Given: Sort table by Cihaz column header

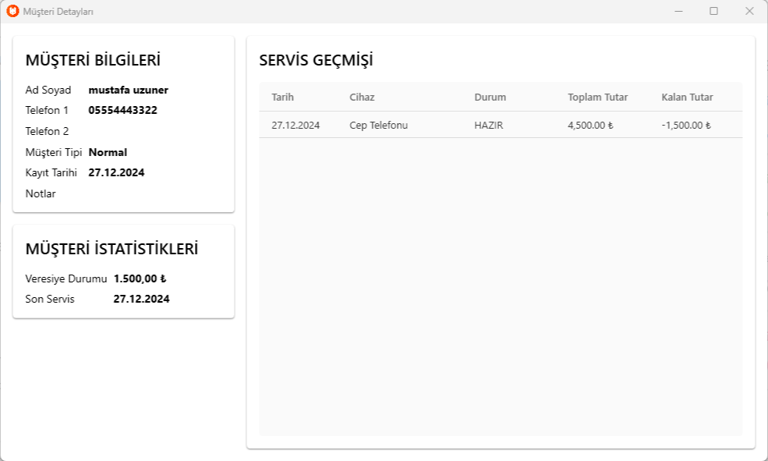Looking at the screenshot, I should pos(362,97).
